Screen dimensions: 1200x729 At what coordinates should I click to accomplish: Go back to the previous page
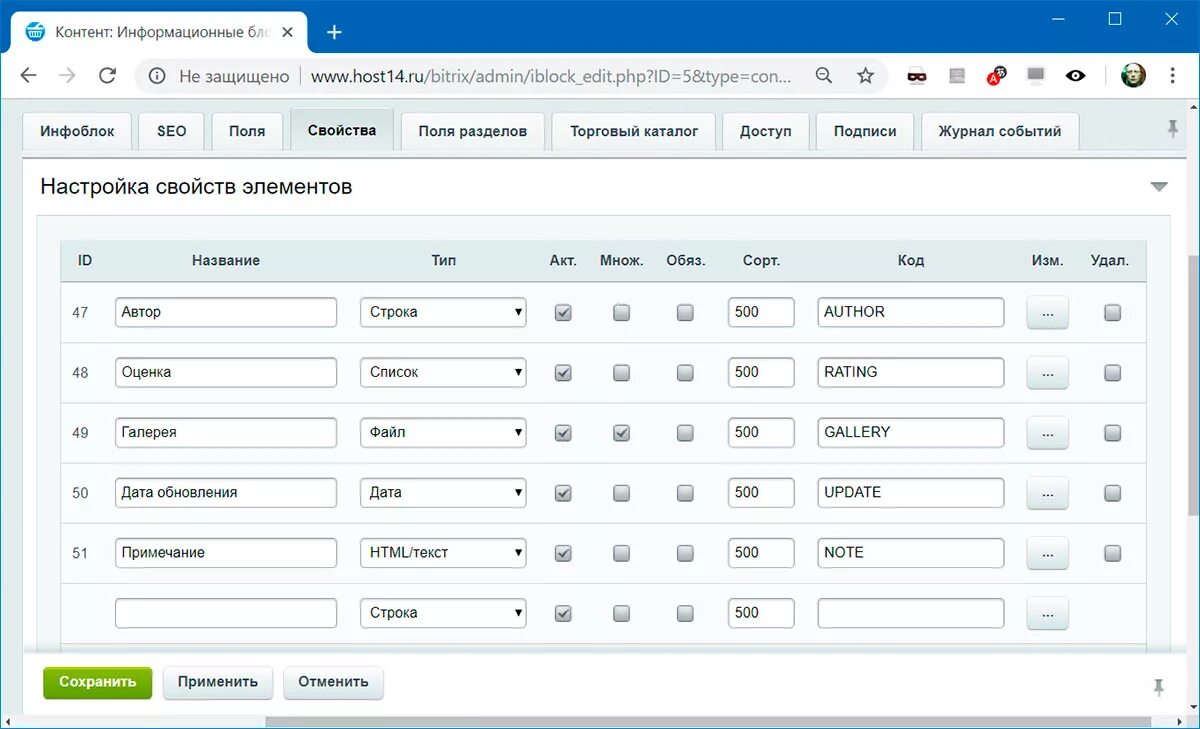pyautogui.click(x=28, y=76)
